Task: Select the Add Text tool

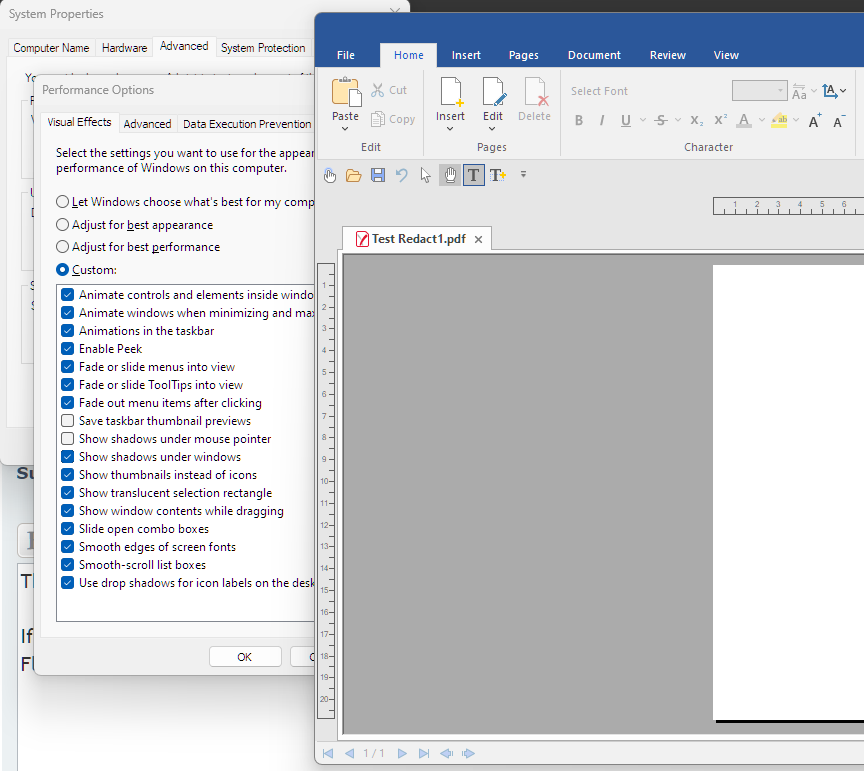Action: click(497, 175)
